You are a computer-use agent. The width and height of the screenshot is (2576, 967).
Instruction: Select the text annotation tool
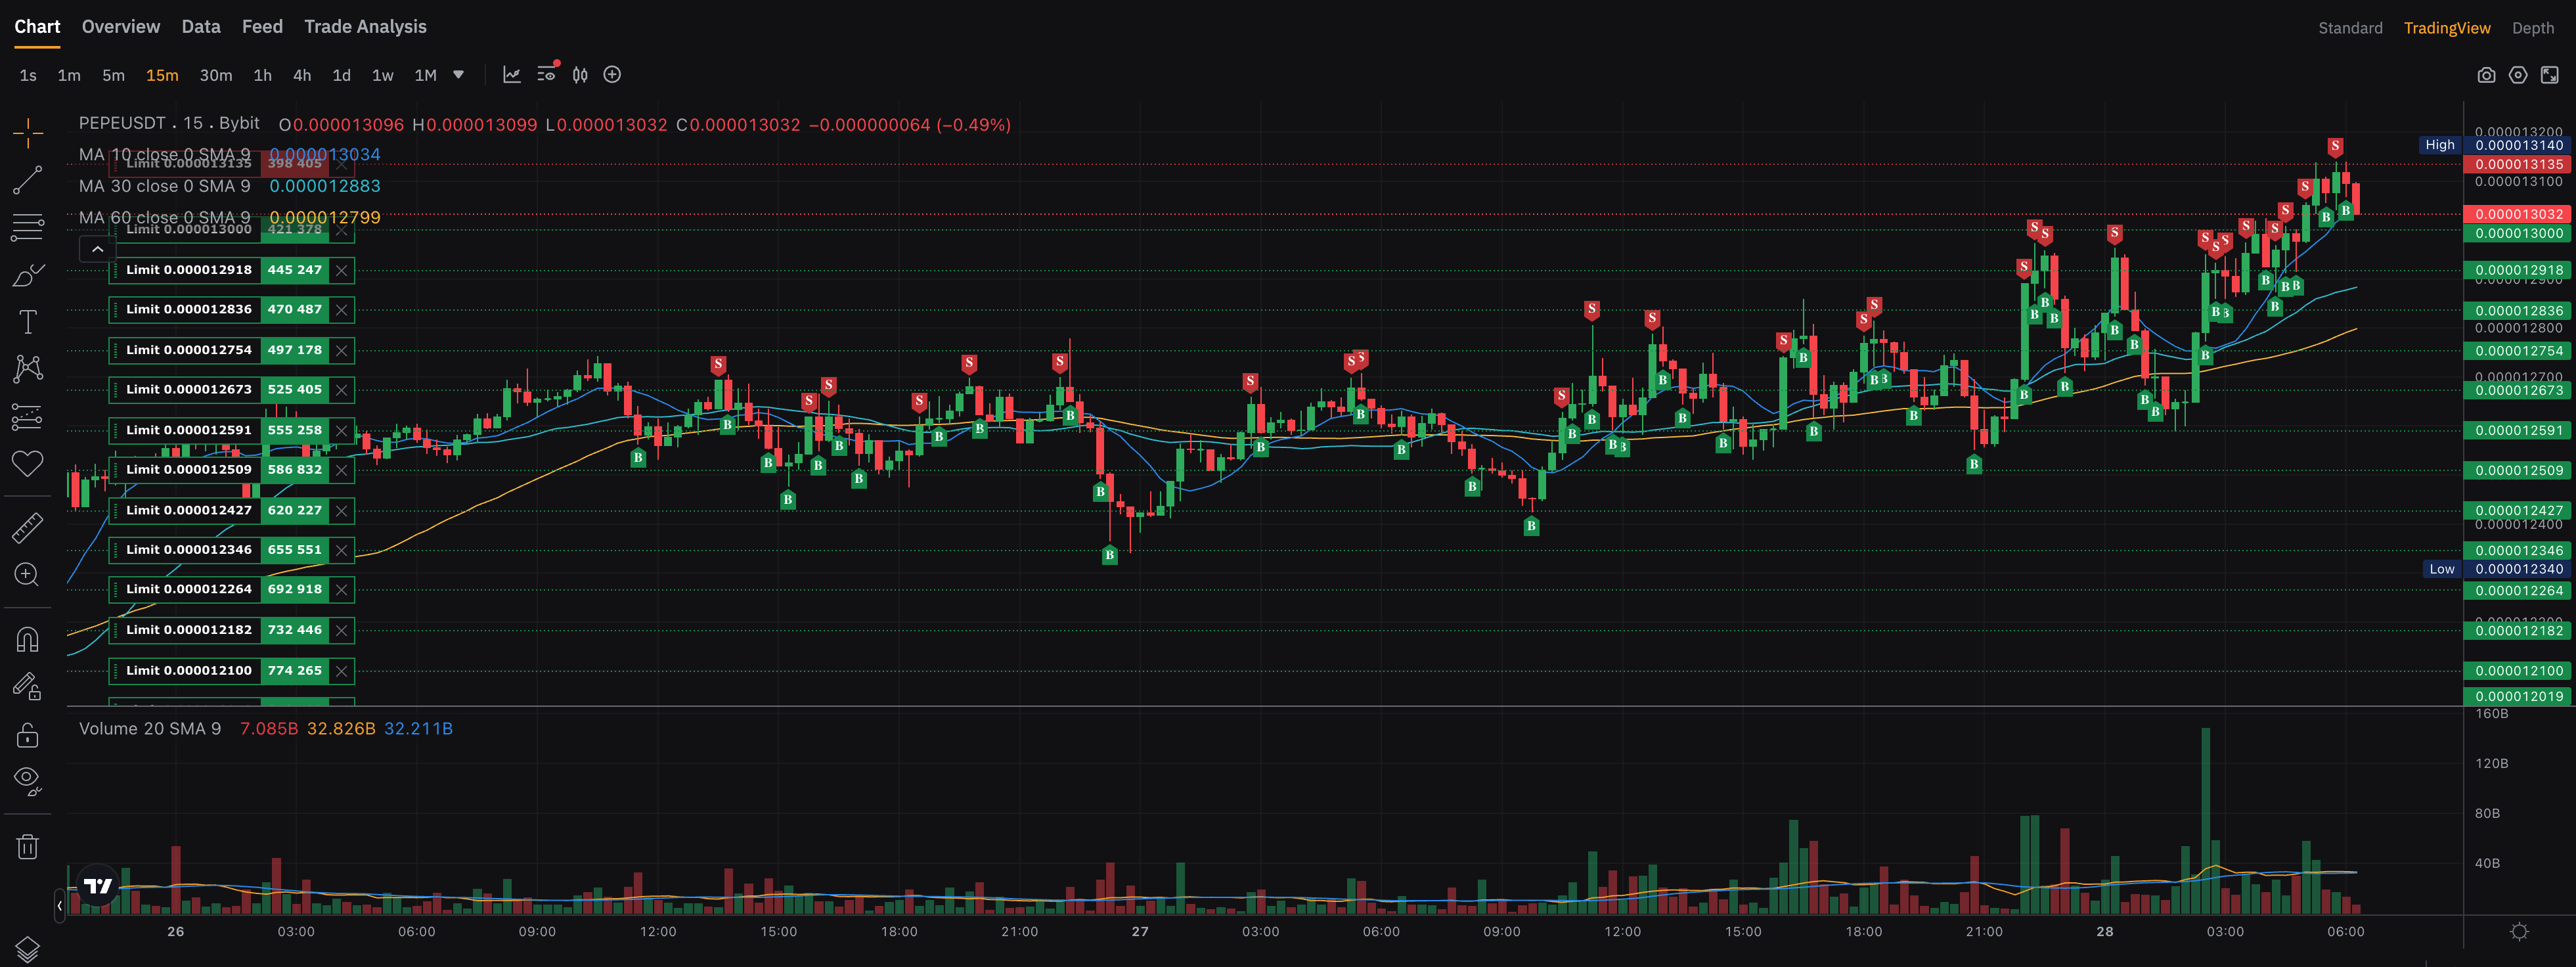tap(27, 321)
